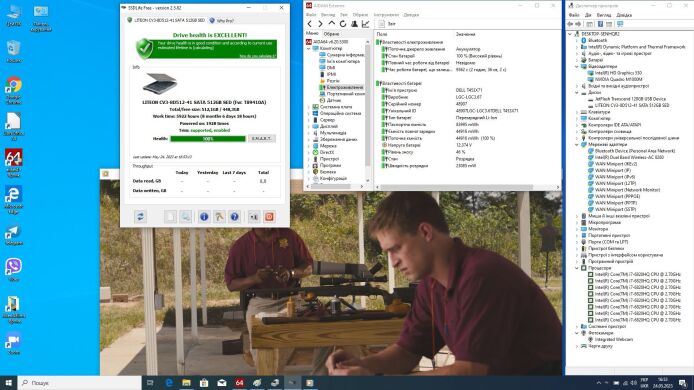
Task: Open the tools settings icon in SSDLife
Action: pyautogui.click(x=220, y=216)
